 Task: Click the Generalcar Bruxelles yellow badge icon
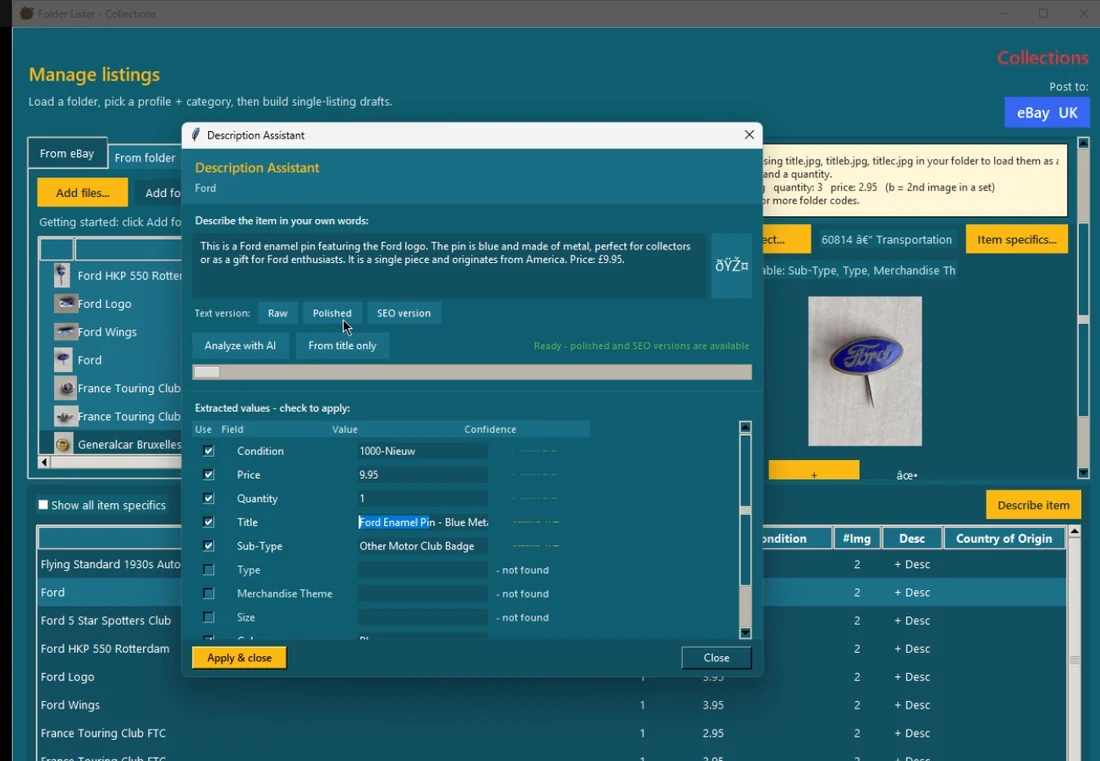coord(65,444)
